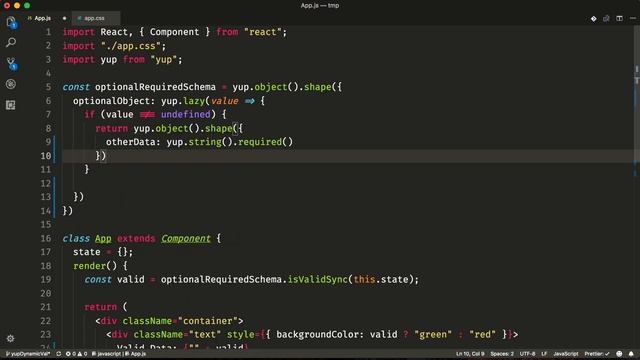Click the editor vertical scrollbar
The image size is (640, 360).
click(636, 94)
